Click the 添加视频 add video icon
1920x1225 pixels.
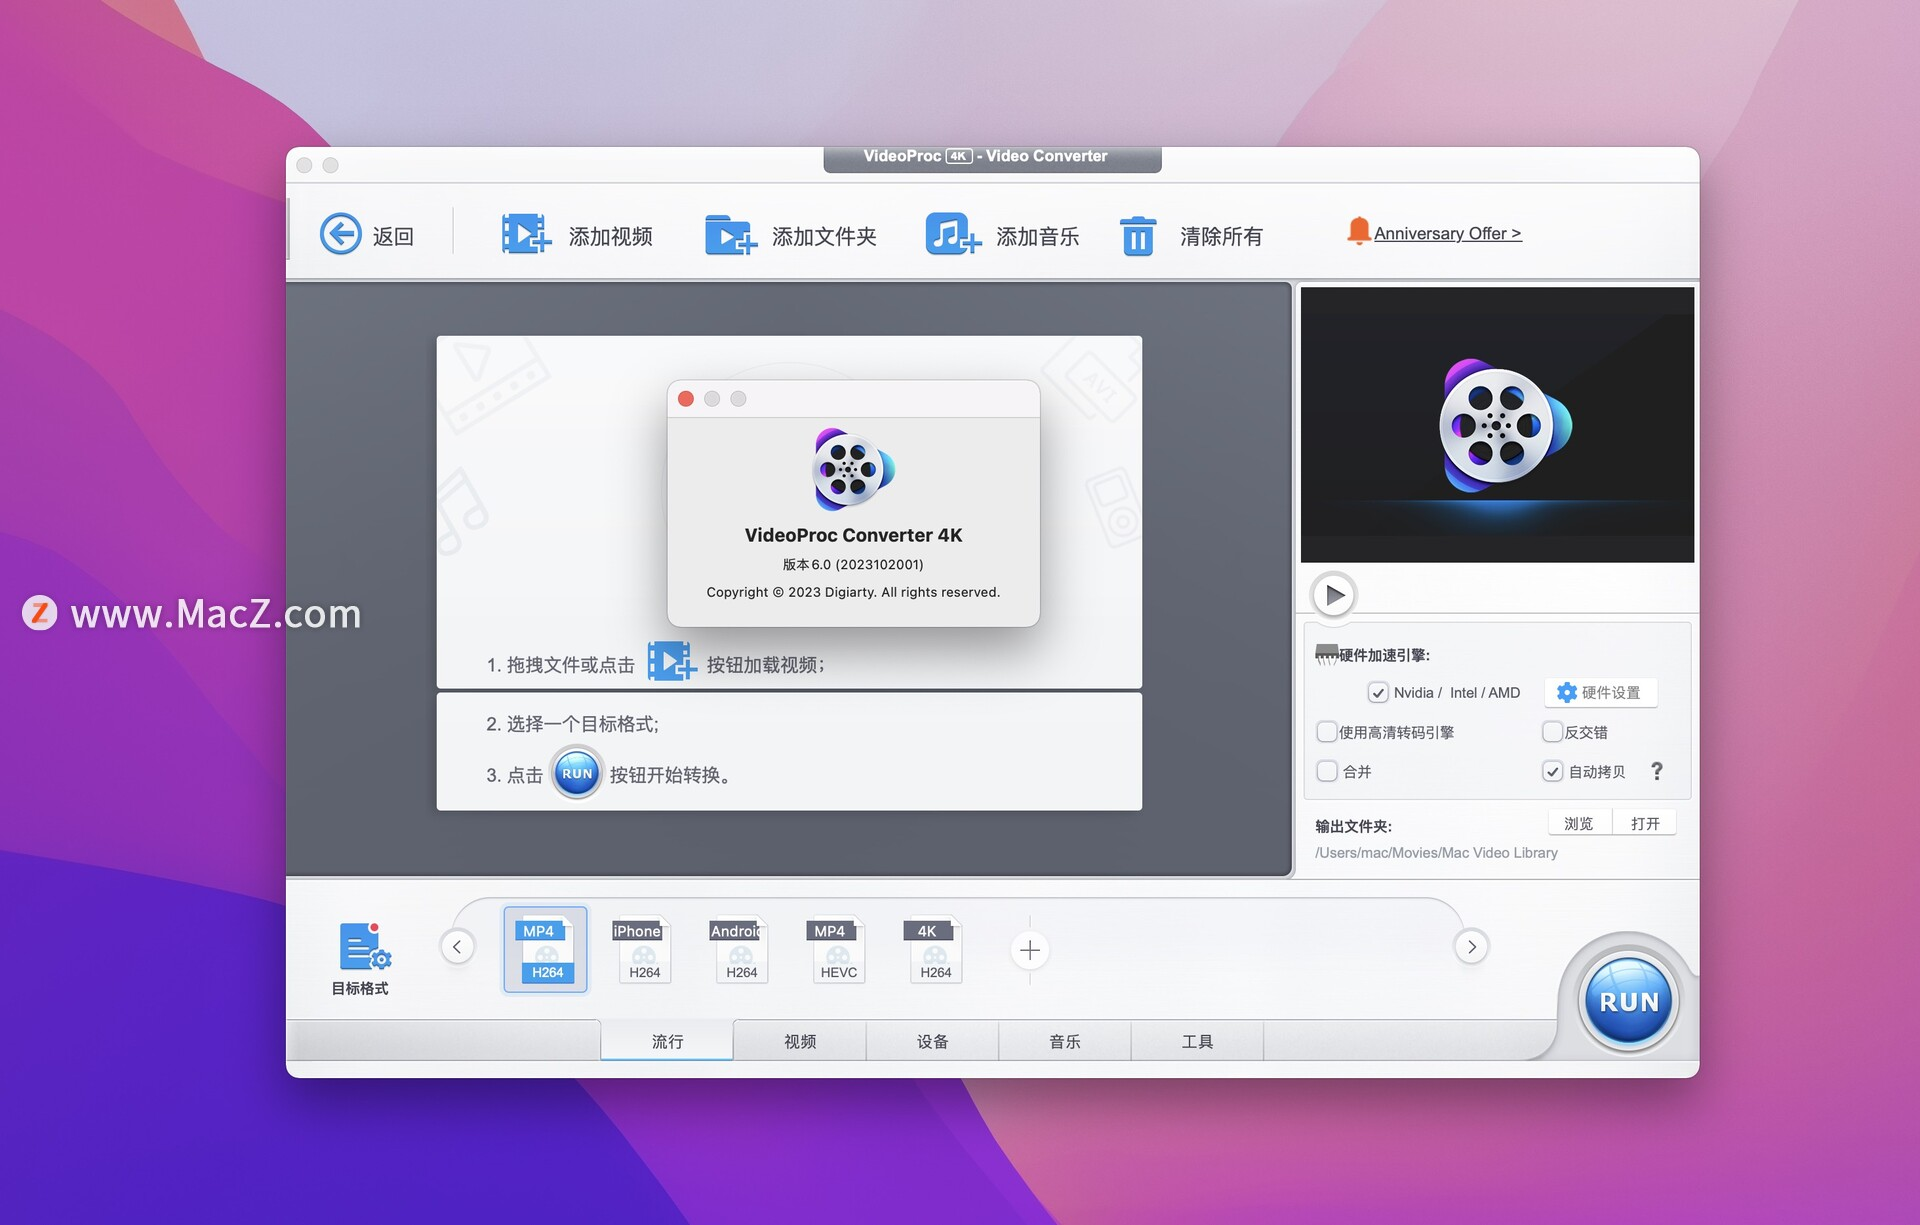point(526,235)
